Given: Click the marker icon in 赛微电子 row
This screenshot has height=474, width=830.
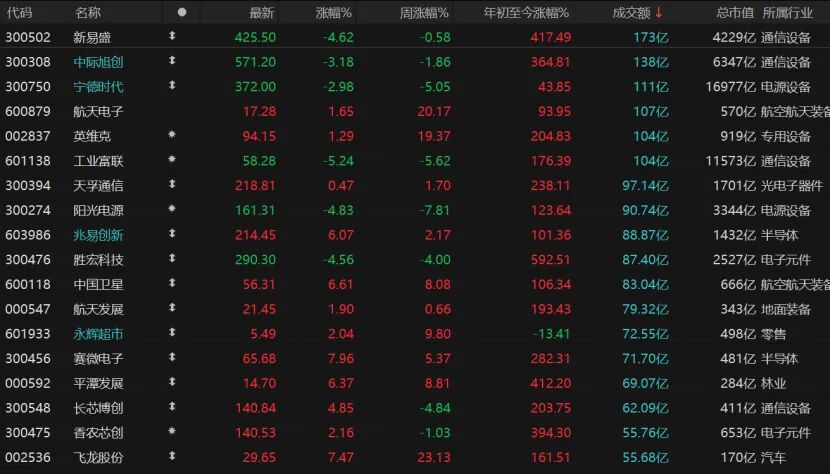Looking at the screenshot, I should pyautogui.click(x=172, y=357).
